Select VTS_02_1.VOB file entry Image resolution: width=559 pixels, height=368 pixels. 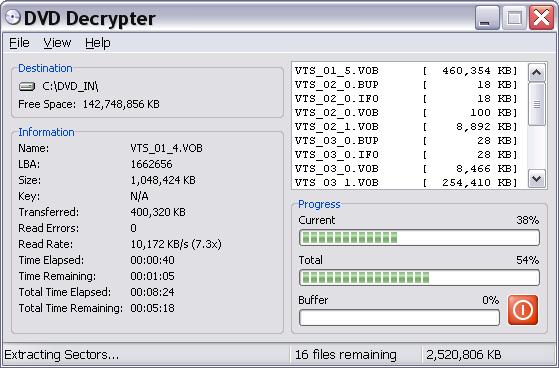point(406,127)
